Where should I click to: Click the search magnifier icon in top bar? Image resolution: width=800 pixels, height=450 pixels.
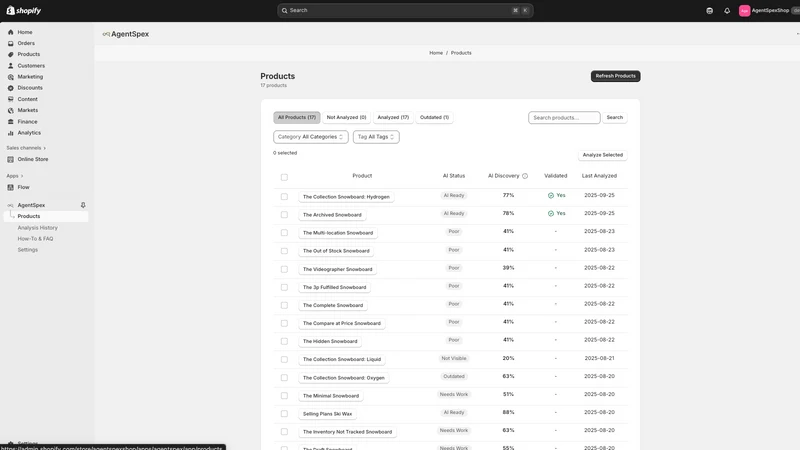(285, 10)
